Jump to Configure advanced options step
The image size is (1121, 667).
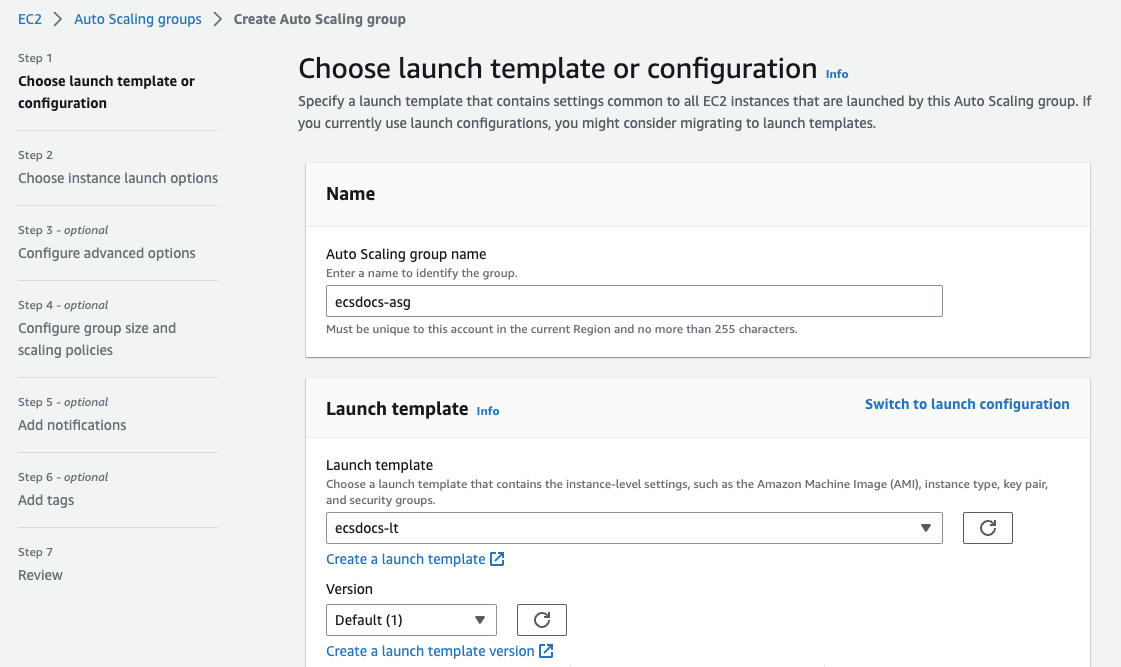pos(107,253)
